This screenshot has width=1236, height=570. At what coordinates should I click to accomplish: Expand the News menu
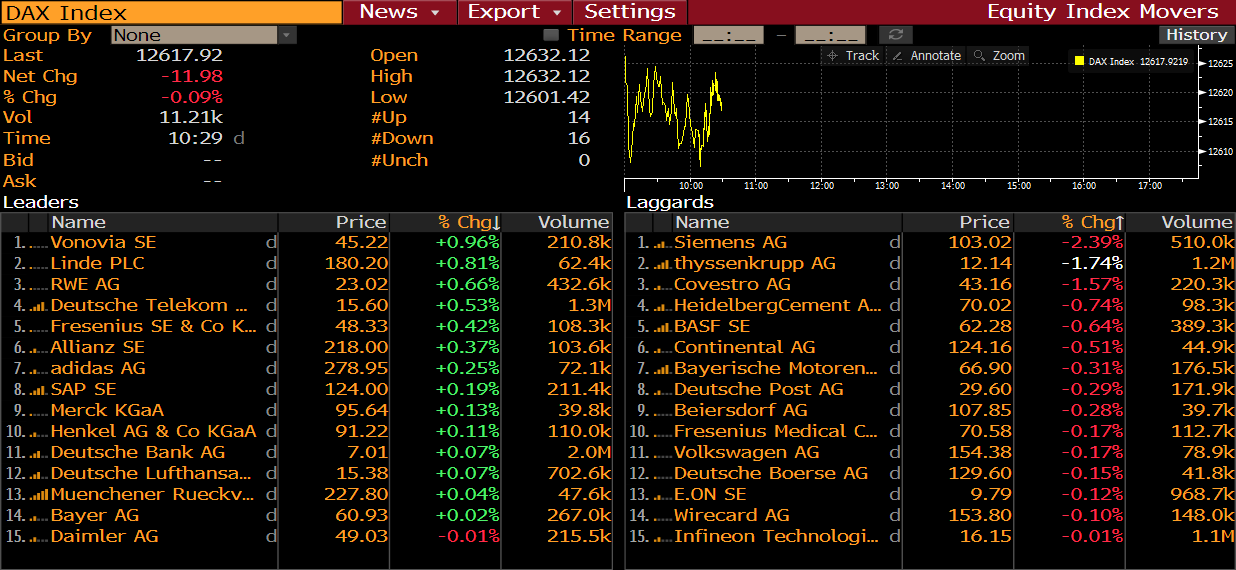click(x=399, y=12)
